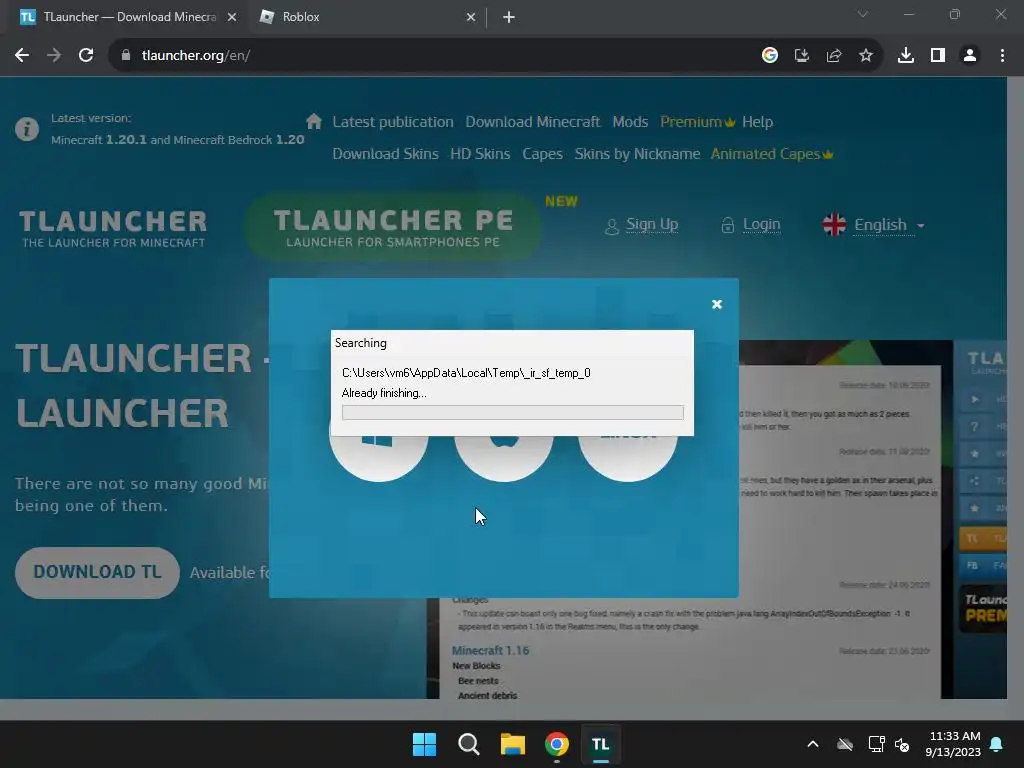Screen dimensions: 1024x768
Task: Close the download popup with X
Action: pyautogui.click(x=716, y=304)
